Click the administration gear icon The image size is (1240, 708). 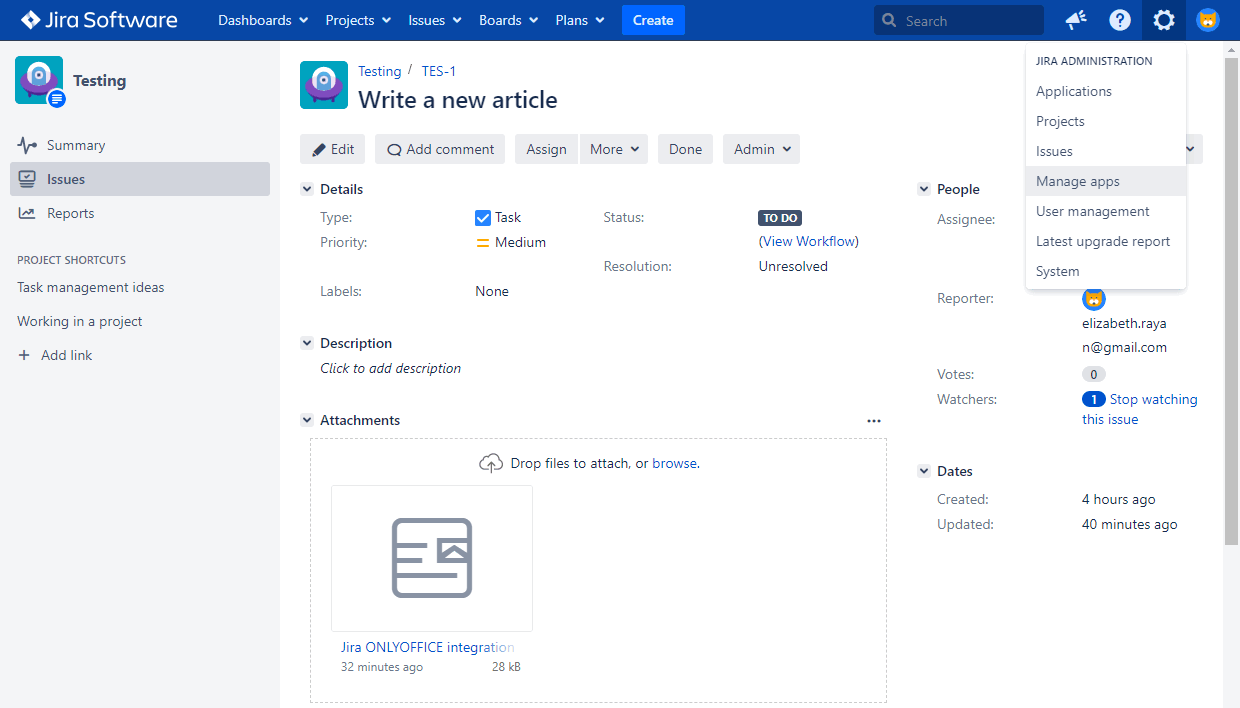(x=1163, y=20)
